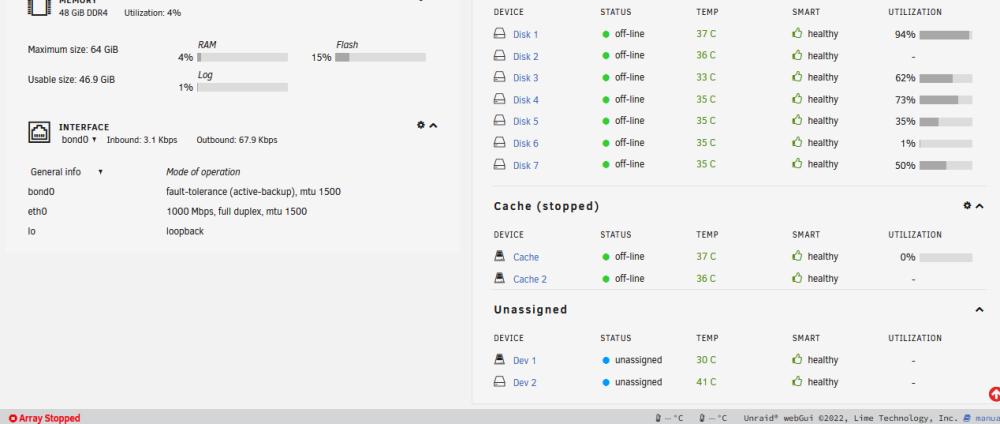Image resolution: width=1000 pixels, height=424 pixels.
Task: Click the Disk 2 drive icon
Action: coord(500,55)
